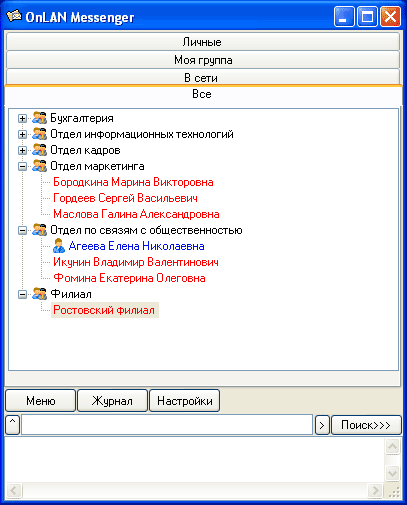This screenshot has height=505, width=407.
Task: Collapse the Отдел маркетинга node
Action: [x=22, y=166]
